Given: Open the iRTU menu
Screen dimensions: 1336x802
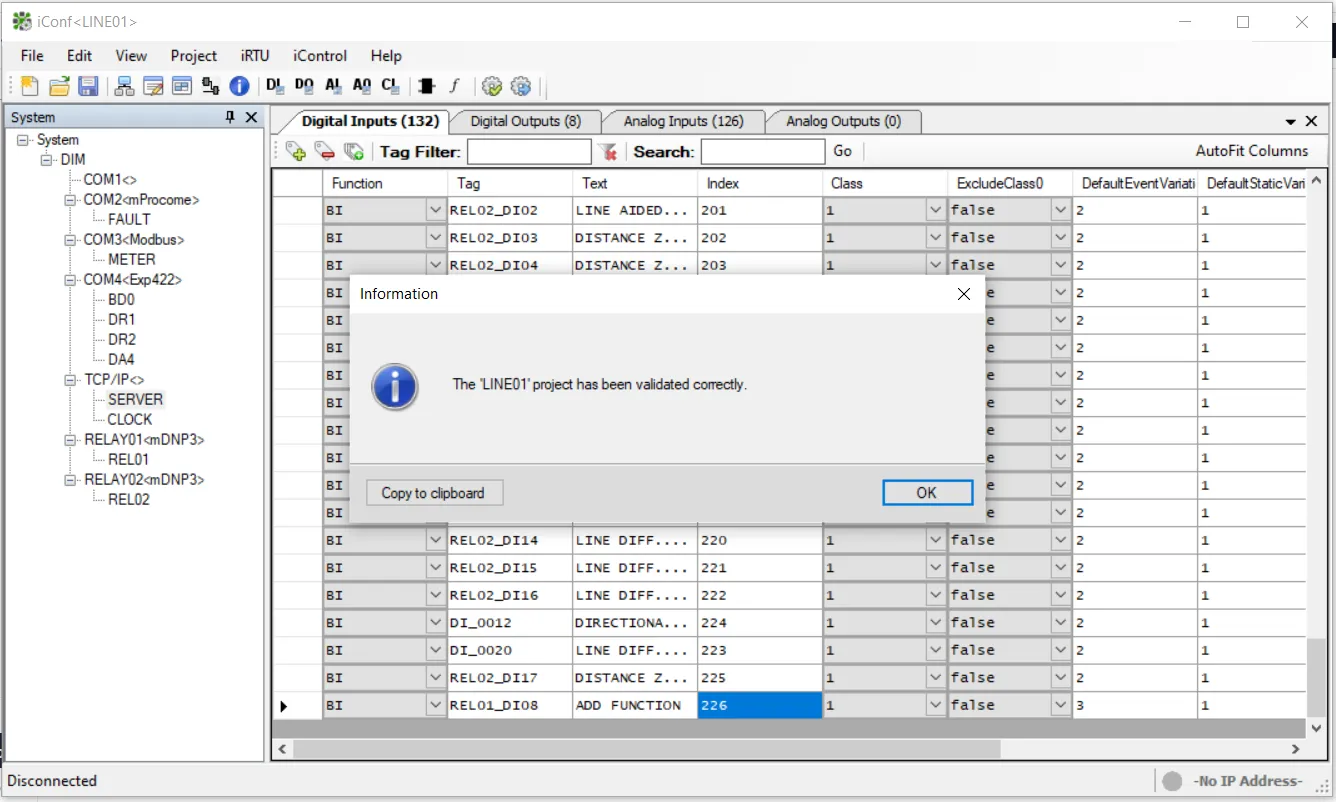Looking at the screenshot, I should click(x=255, y=56).
